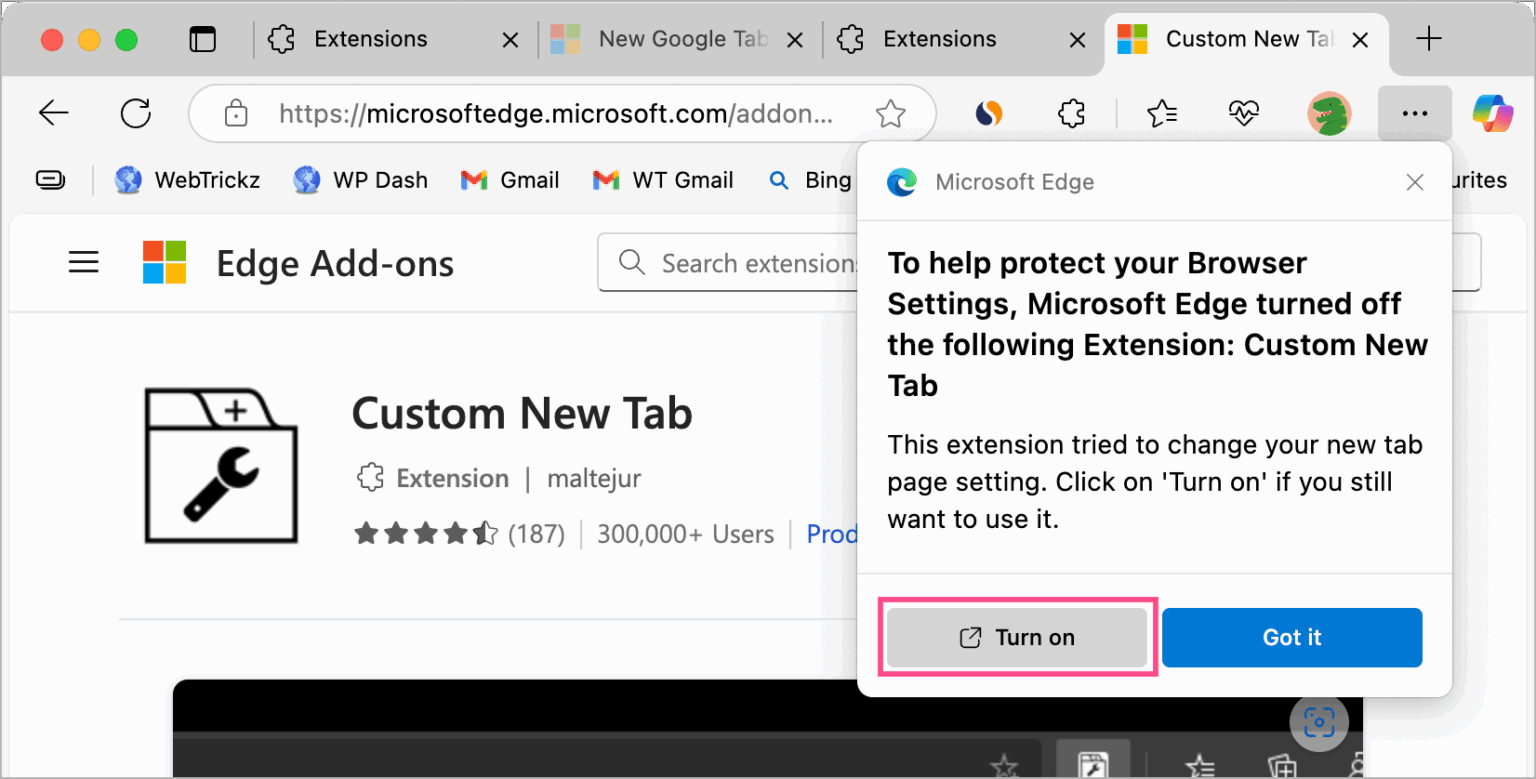
Task: Launch the visual search circle icon
Action: click(x=1319, y=722)
